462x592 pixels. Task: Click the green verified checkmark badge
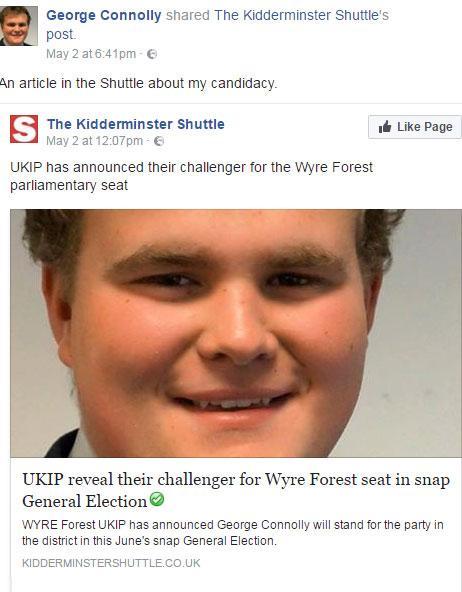click(157, 499)
